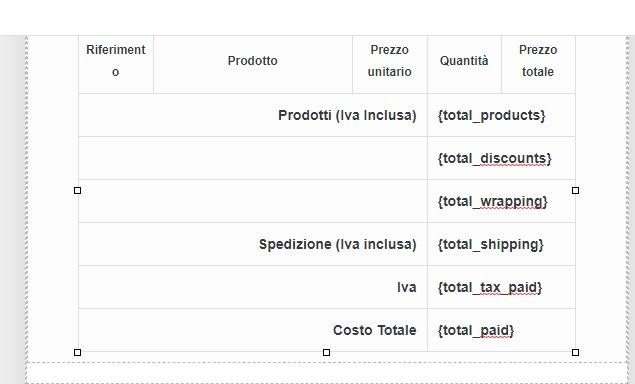
Task: Select the Iva label cell
Action: (x=253, y=287)
